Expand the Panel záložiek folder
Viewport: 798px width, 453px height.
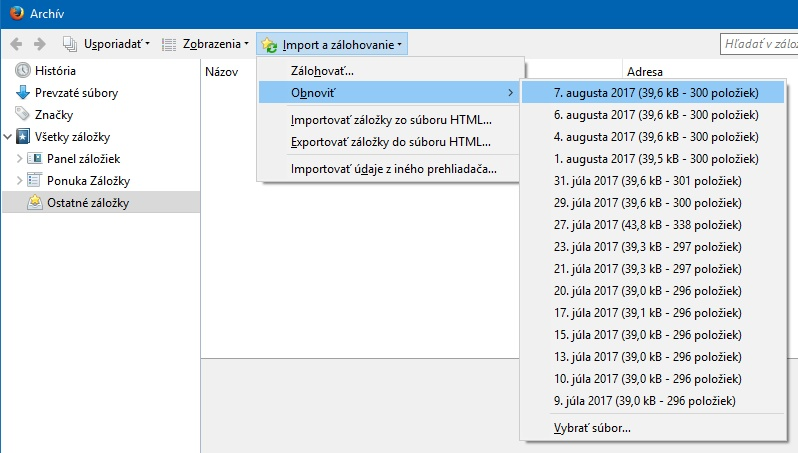[20, 159]
